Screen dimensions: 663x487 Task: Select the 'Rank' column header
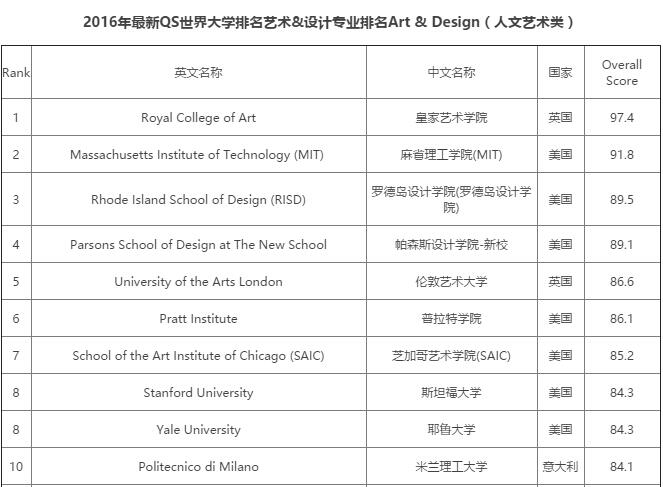pos(16,73)
